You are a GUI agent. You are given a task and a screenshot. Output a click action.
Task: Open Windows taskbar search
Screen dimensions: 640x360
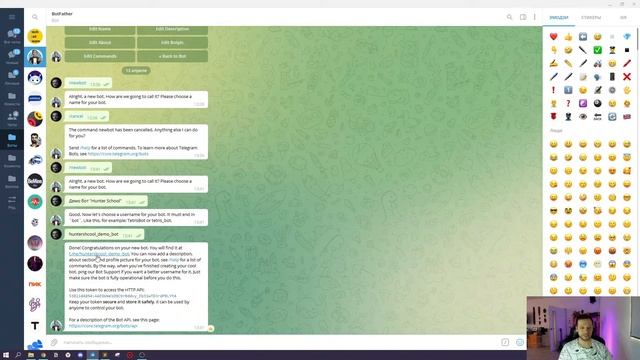[x=18, y=355]
